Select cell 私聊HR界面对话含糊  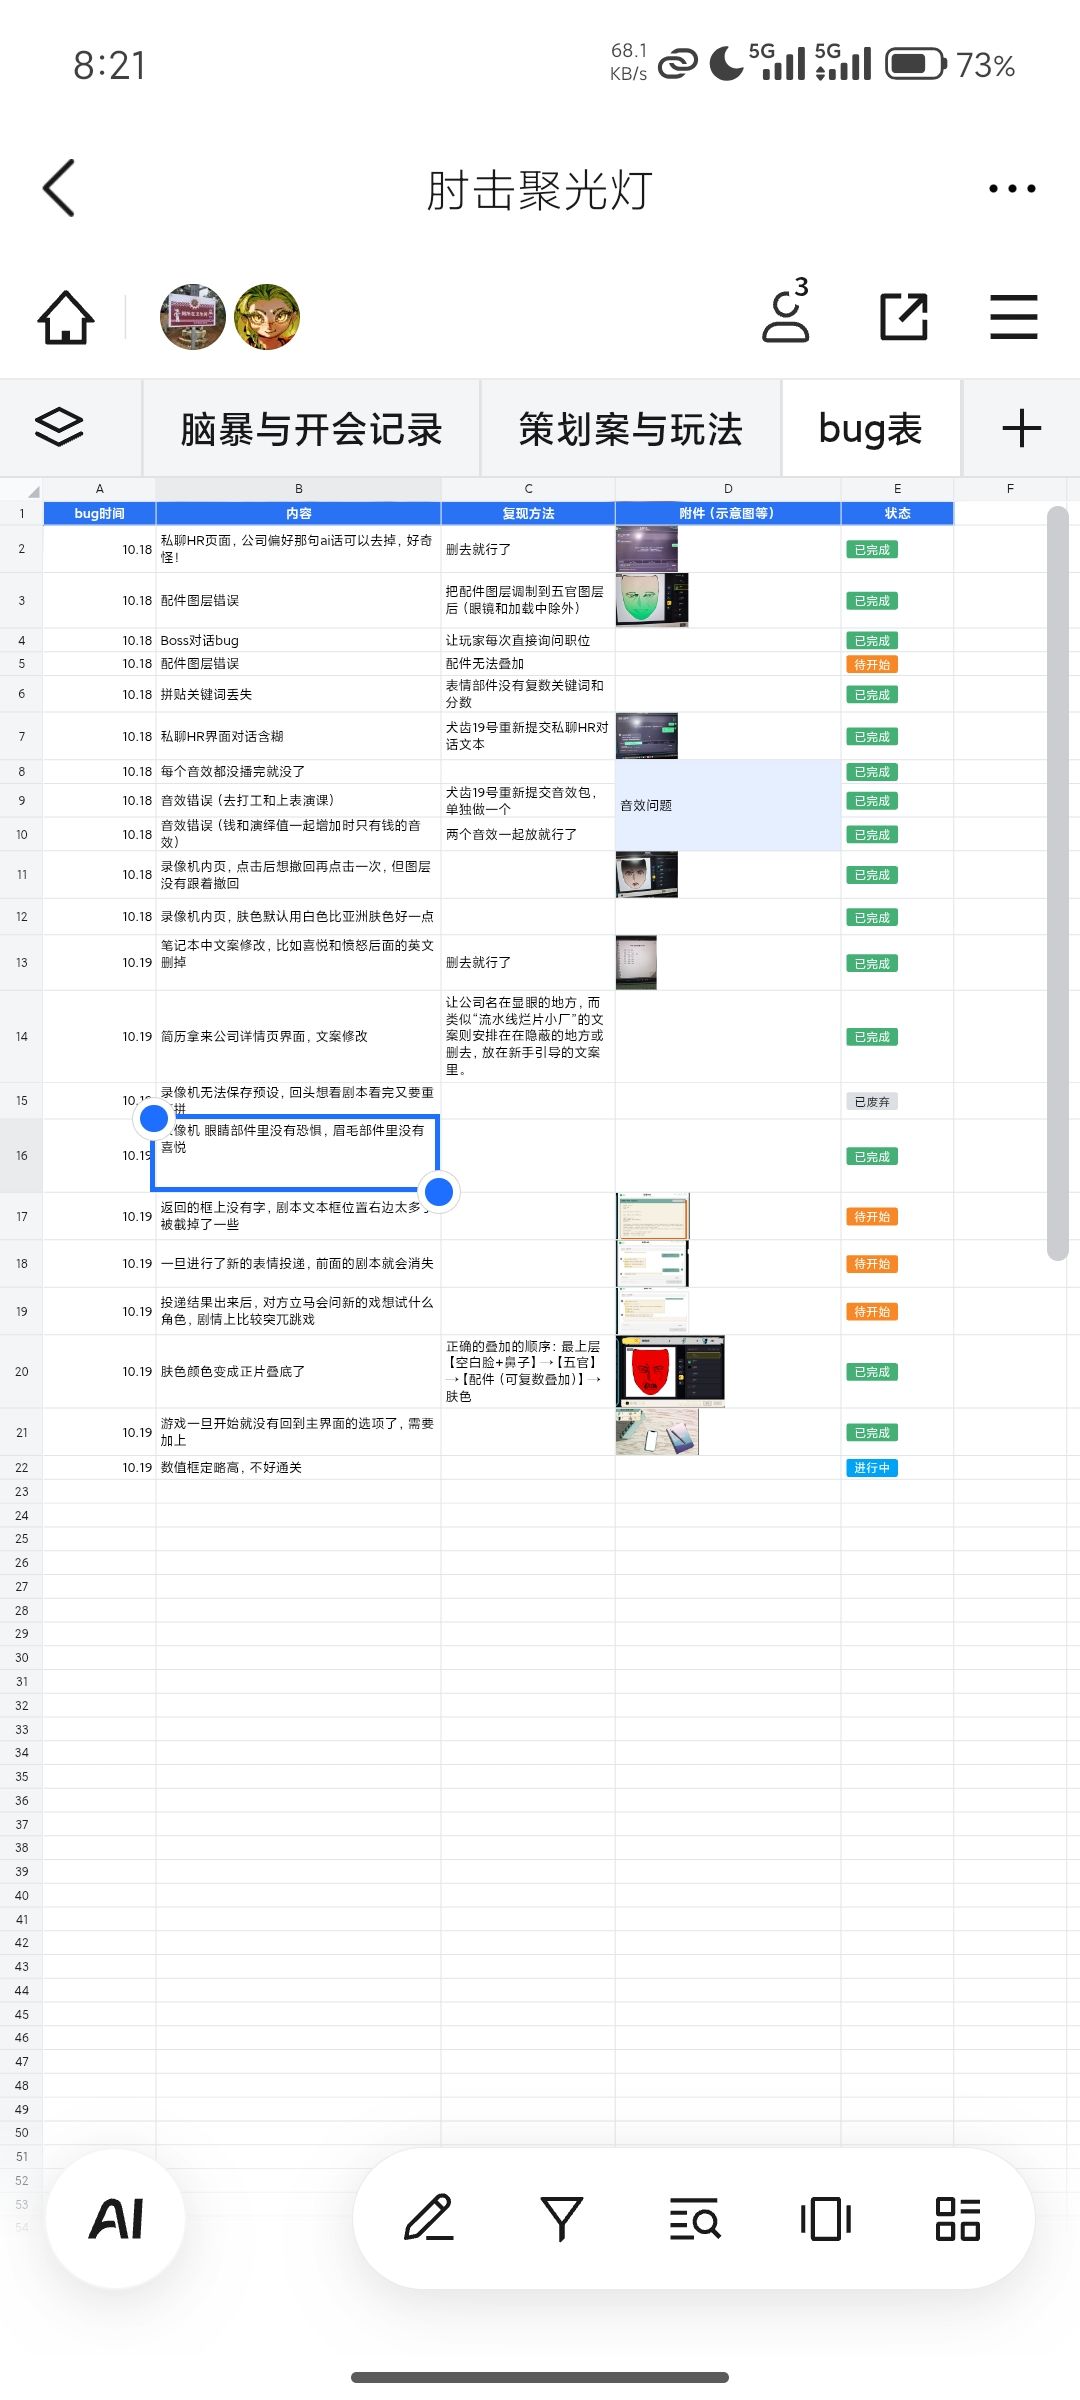click(298, 736)
